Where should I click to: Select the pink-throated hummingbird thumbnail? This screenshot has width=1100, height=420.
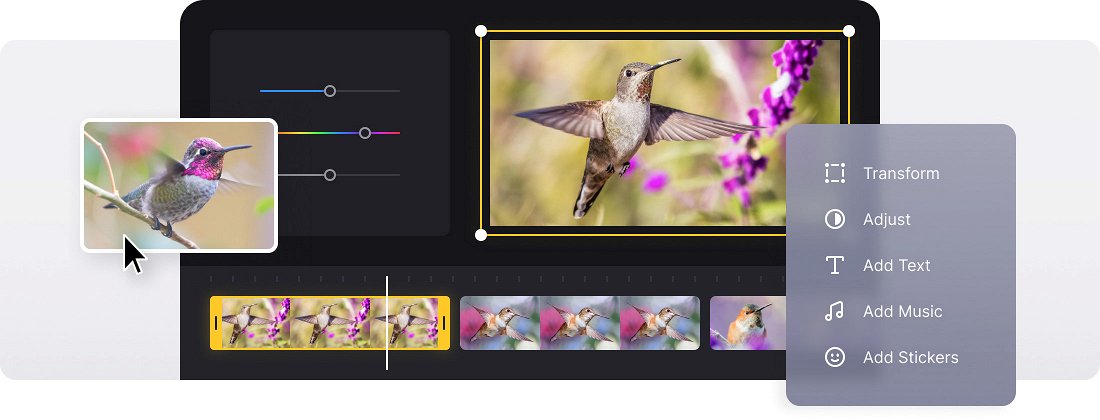tap(180, 186)
